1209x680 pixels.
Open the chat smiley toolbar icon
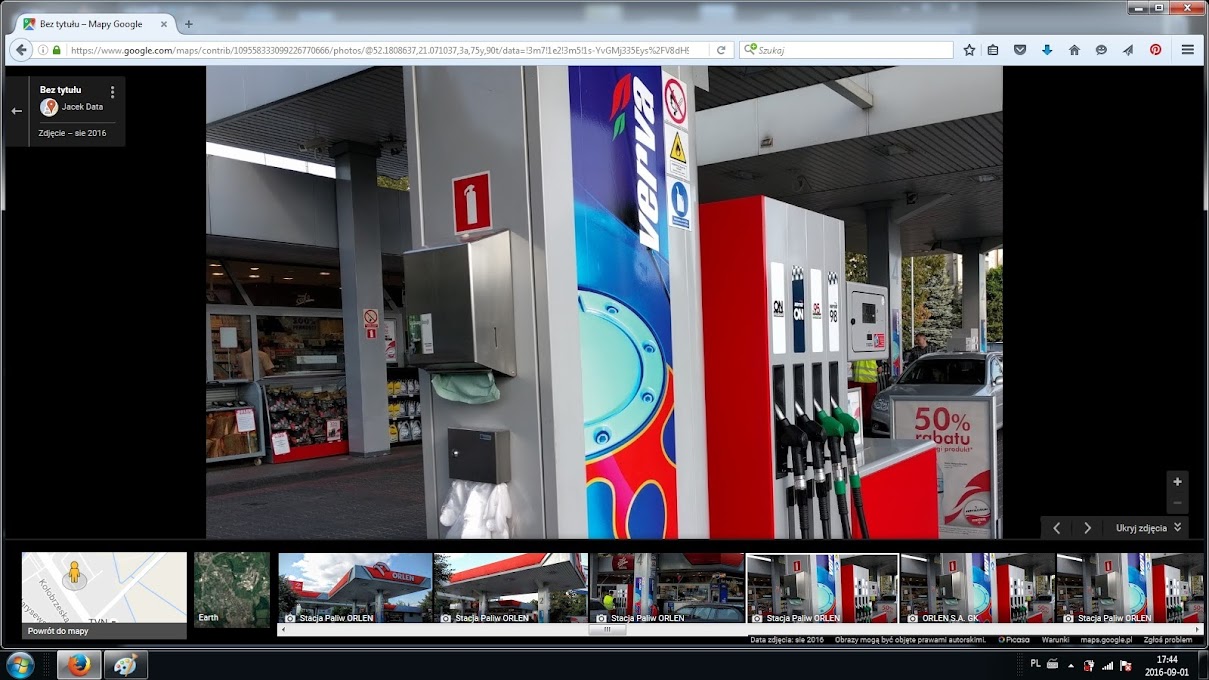1101,50
